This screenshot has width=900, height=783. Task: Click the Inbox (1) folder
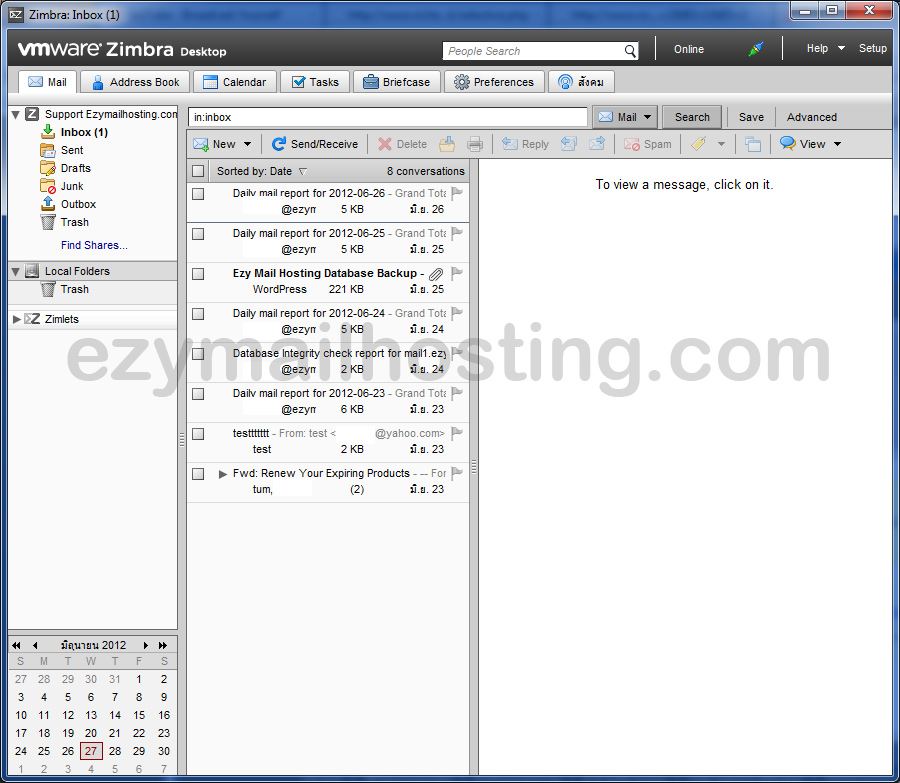tap(84, 132)
